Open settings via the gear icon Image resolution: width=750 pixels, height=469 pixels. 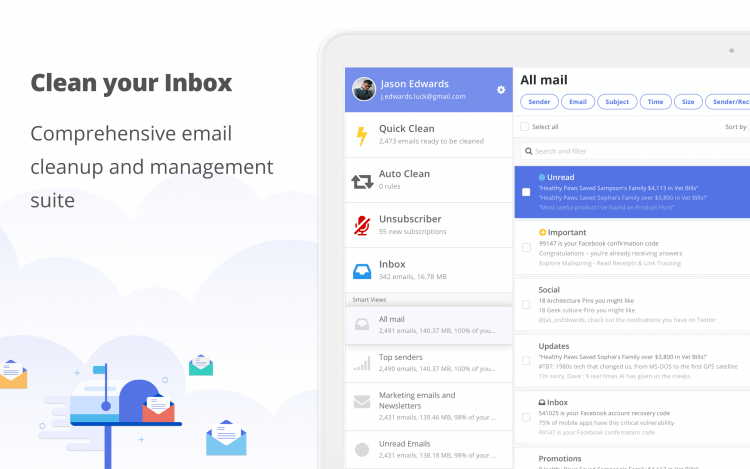point(501,90)
